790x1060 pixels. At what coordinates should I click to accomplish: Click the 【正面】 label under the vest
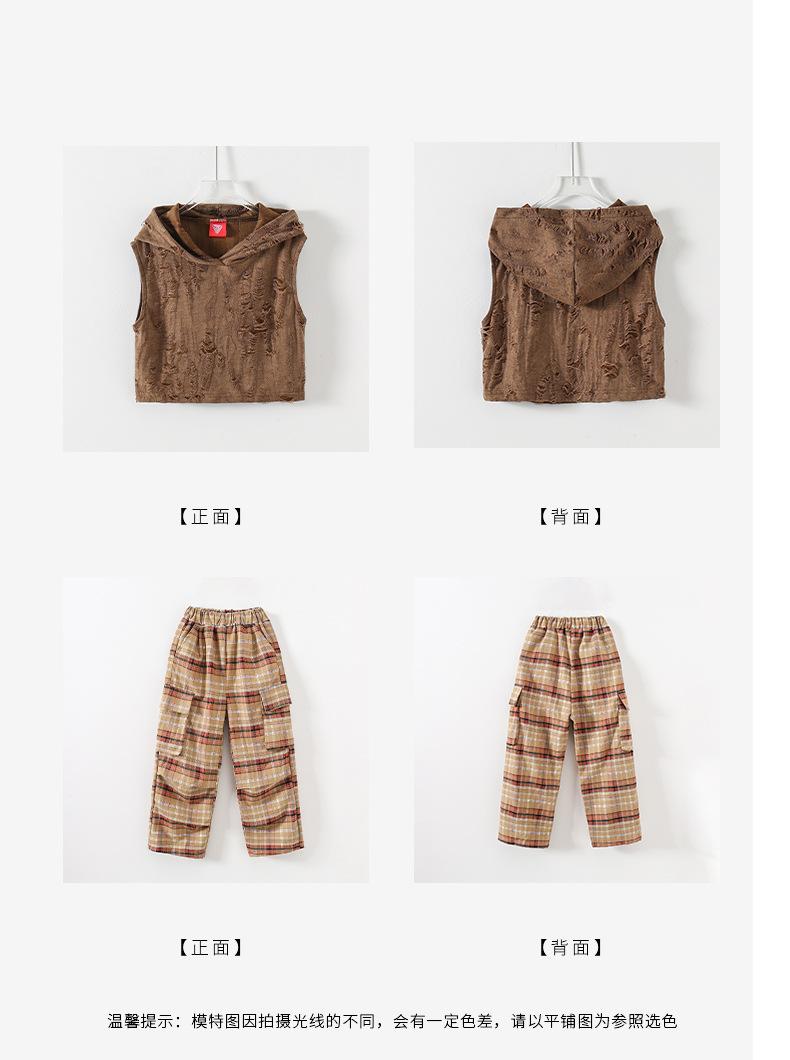pos(211,517)
